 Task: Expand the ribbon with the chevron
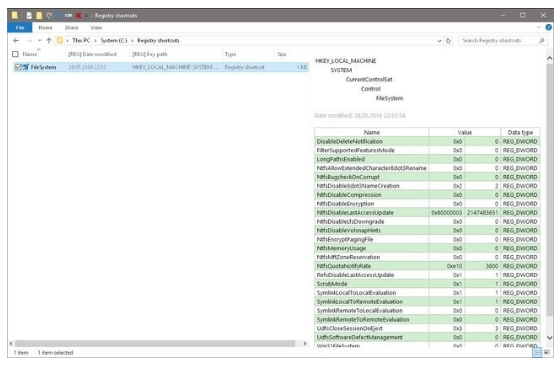coord(539,28)
